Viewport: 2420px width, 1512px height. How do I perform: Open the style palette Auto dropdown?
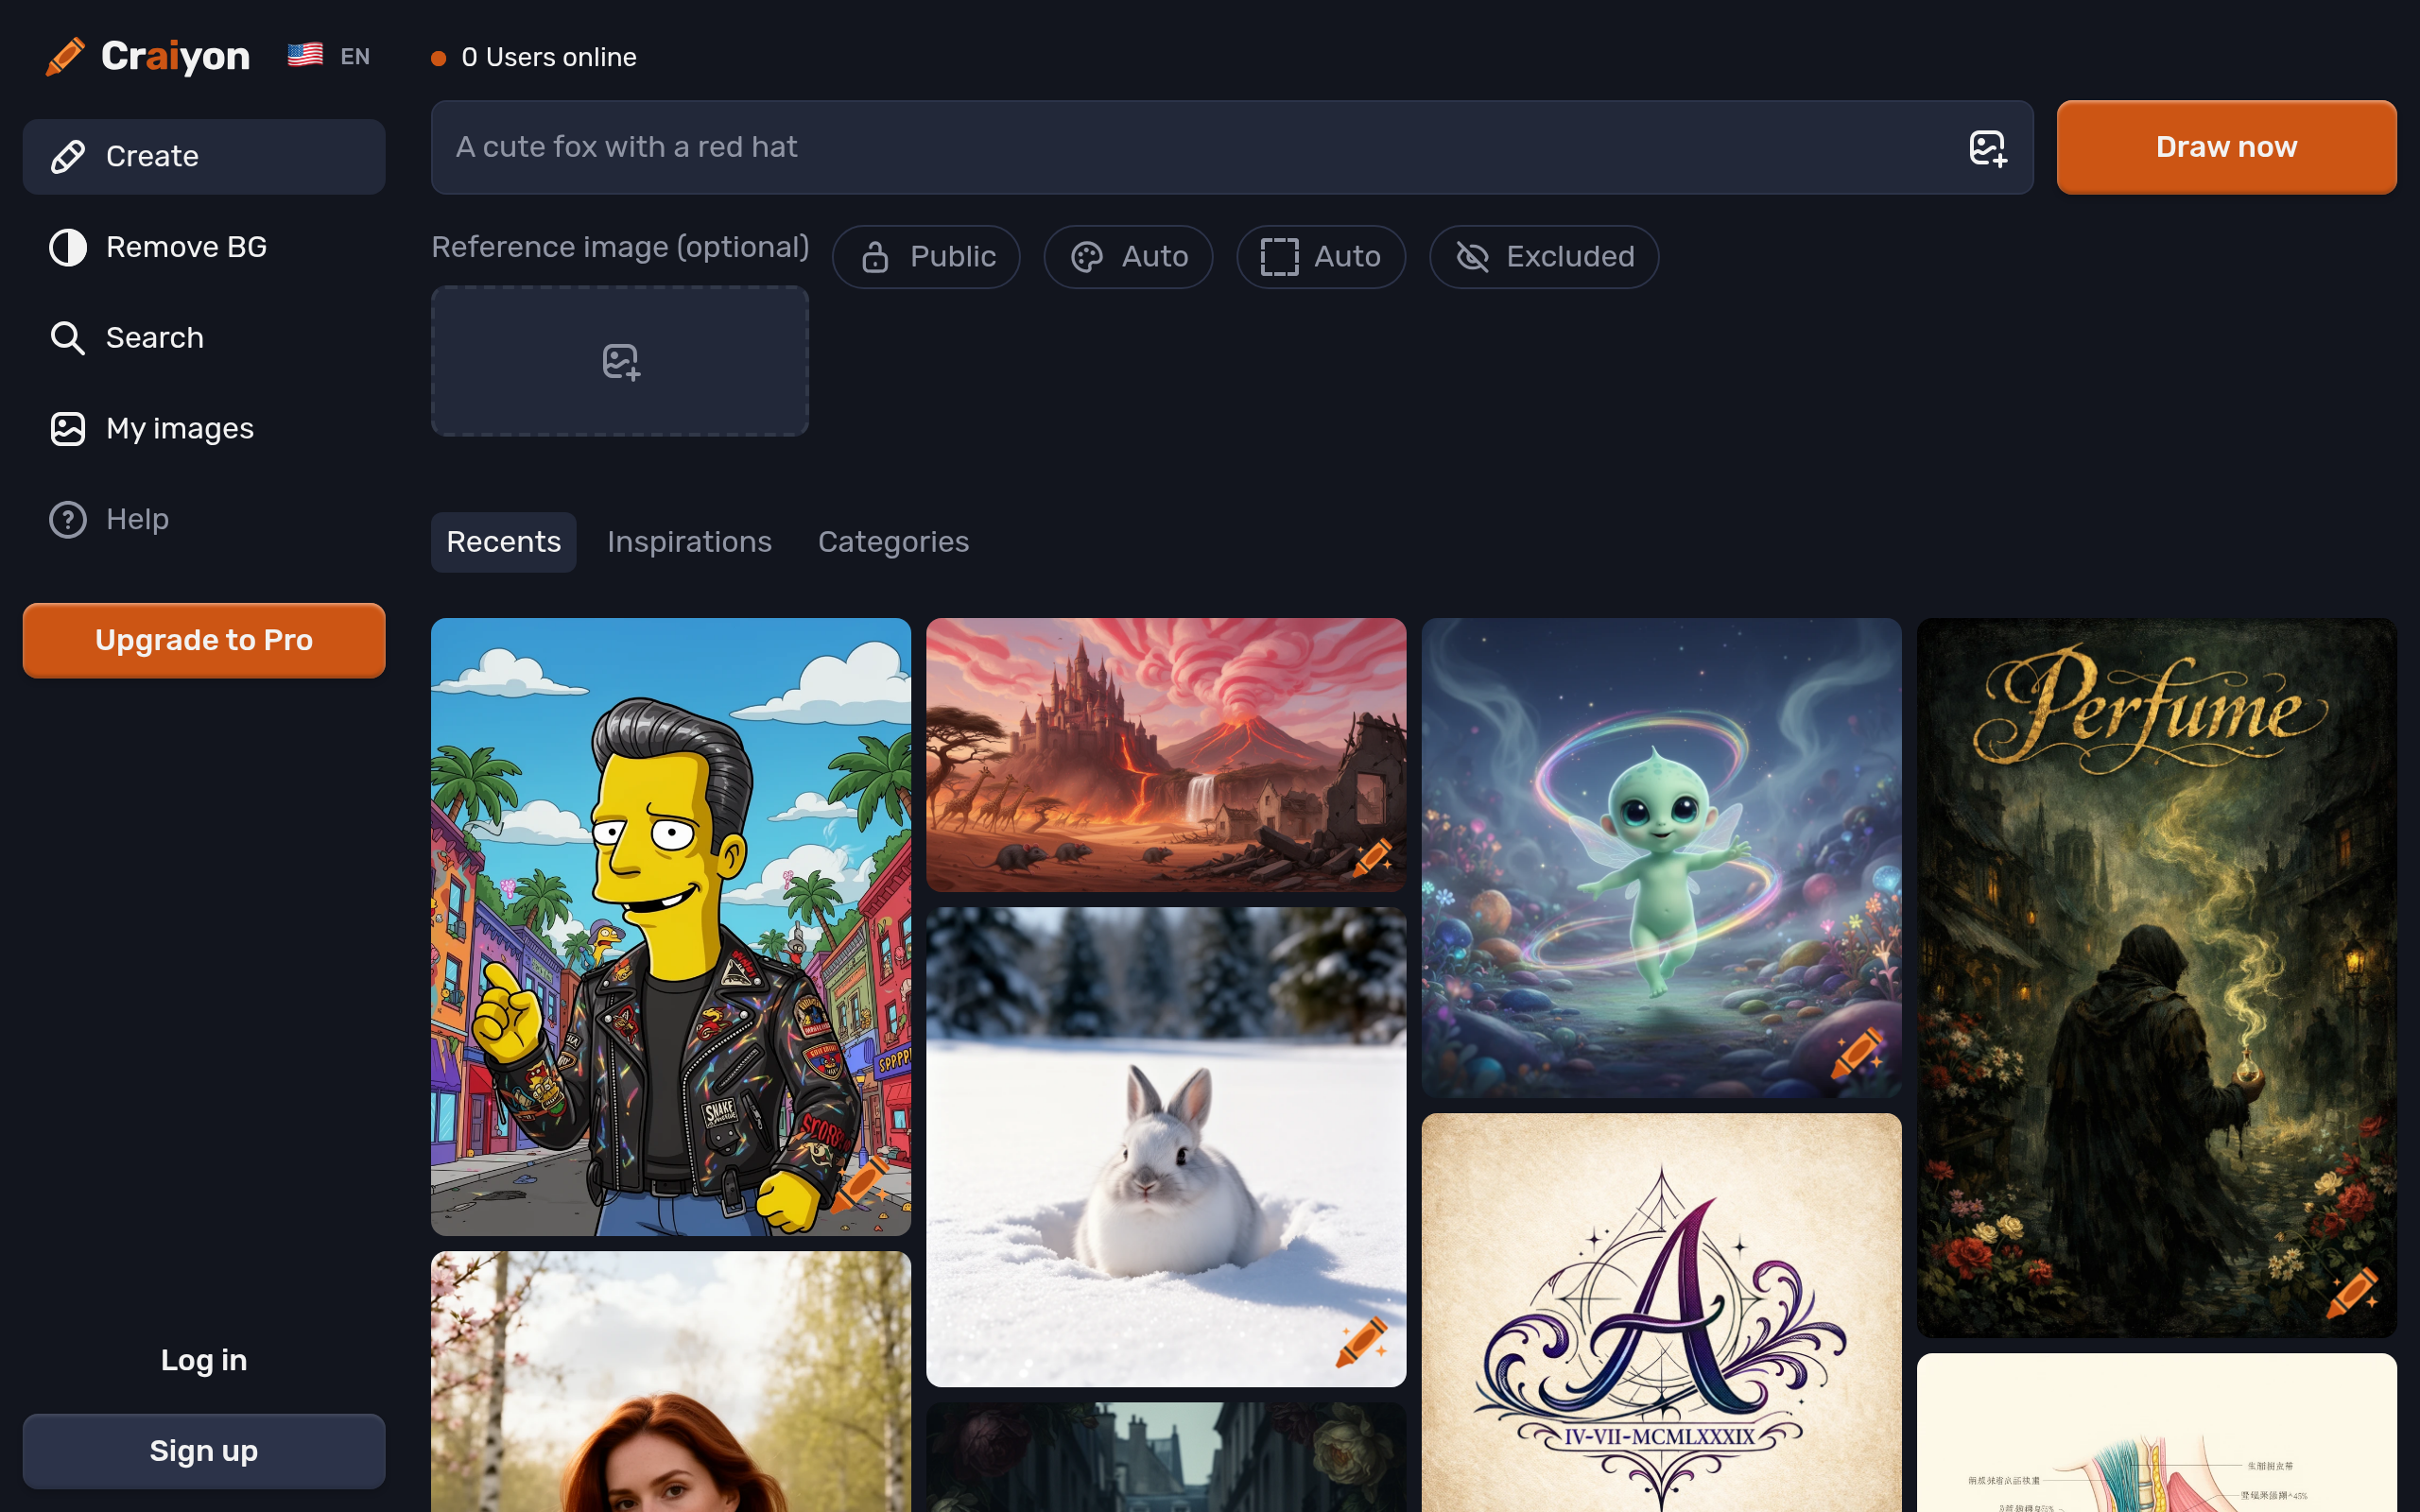coord(1128,257)
